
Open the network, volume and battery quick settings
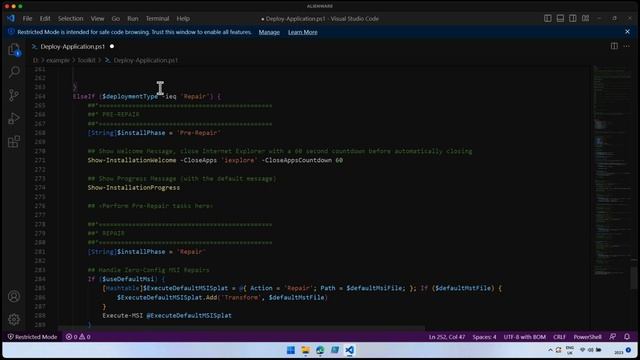tap(590, 350)
